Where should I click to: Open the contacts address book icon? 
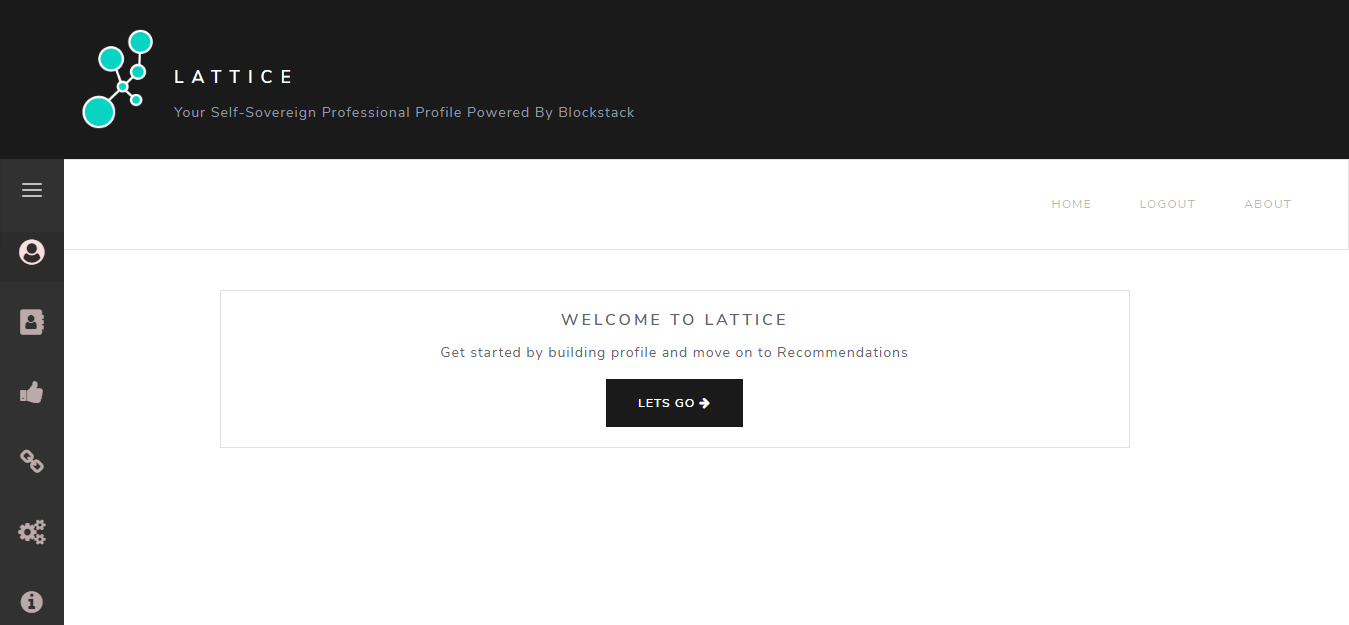tap(31, 321)
